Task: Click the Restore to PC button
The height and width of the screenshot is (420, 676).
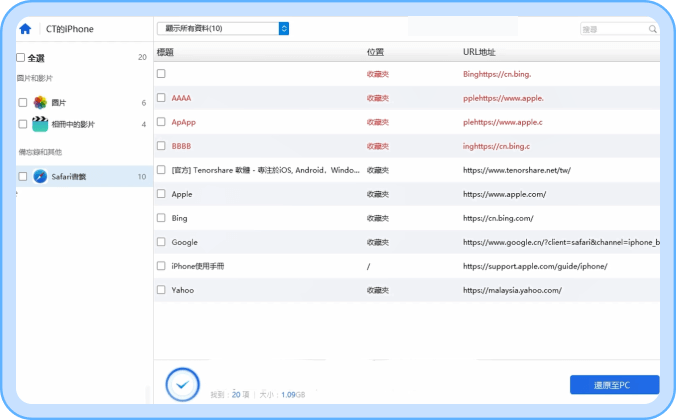Action: pos(614,385)
